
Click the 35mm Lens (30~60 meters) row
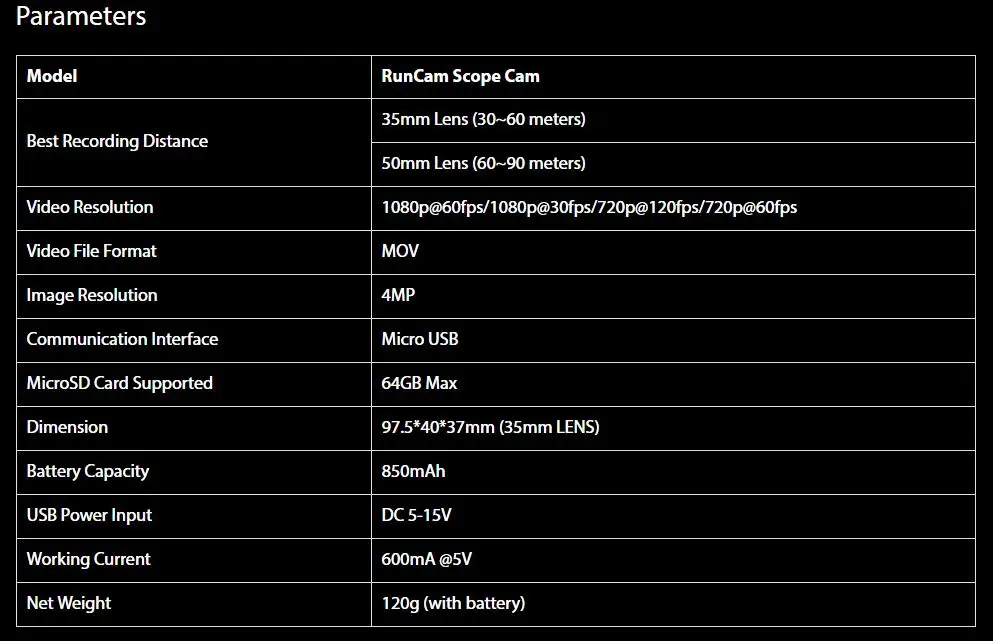[673, 120]
